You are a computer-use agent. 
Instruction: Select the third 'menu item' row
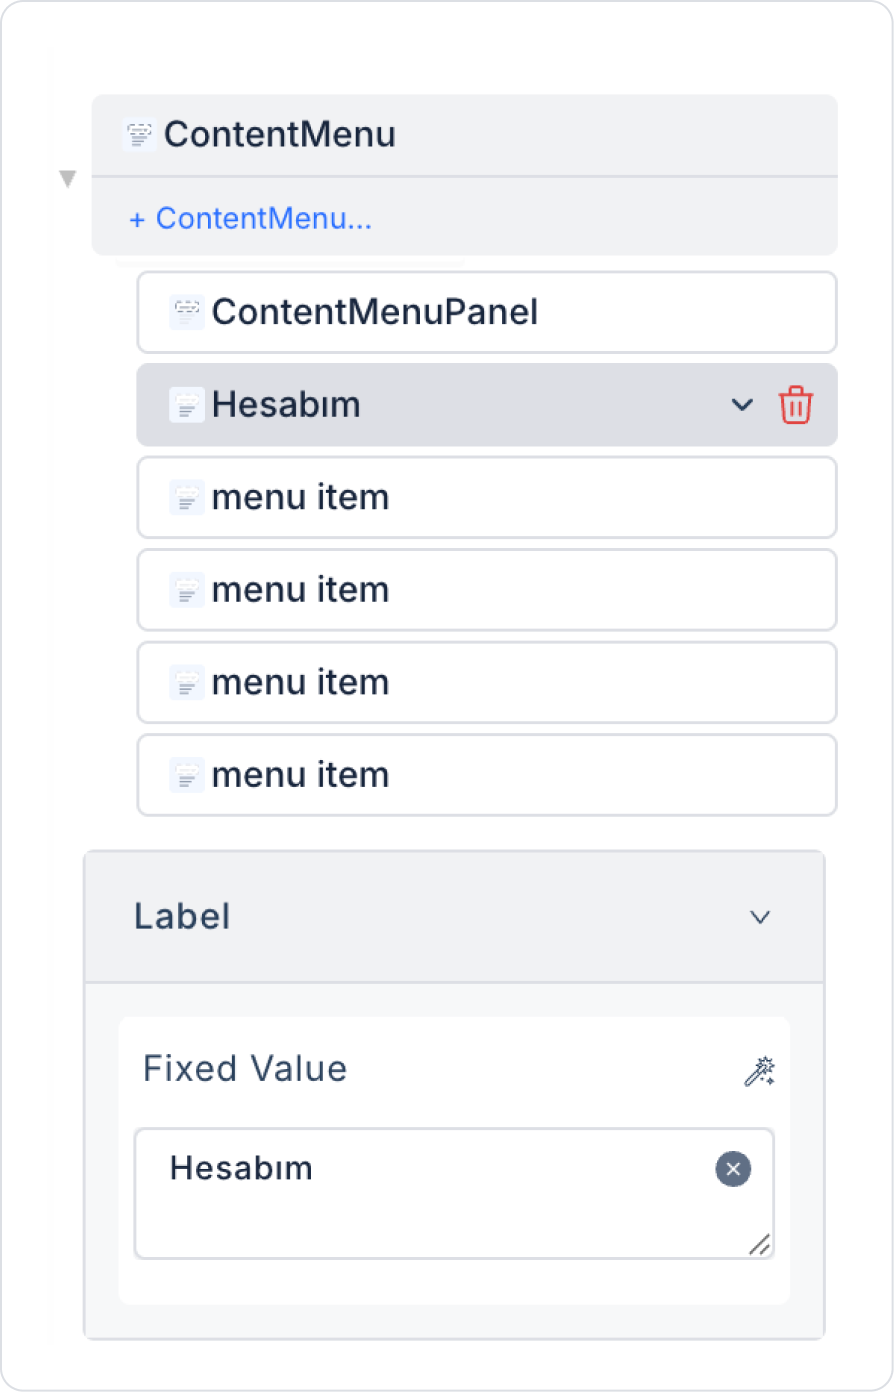tap(486, 682)
